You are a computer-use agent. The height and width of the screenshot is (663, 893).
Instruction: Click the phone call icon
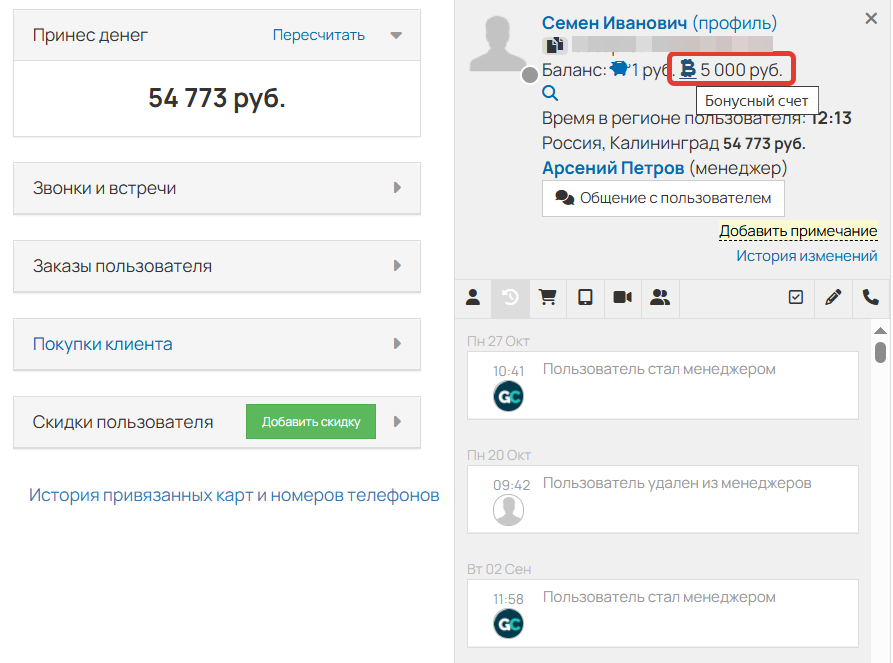tap(870, 298)
